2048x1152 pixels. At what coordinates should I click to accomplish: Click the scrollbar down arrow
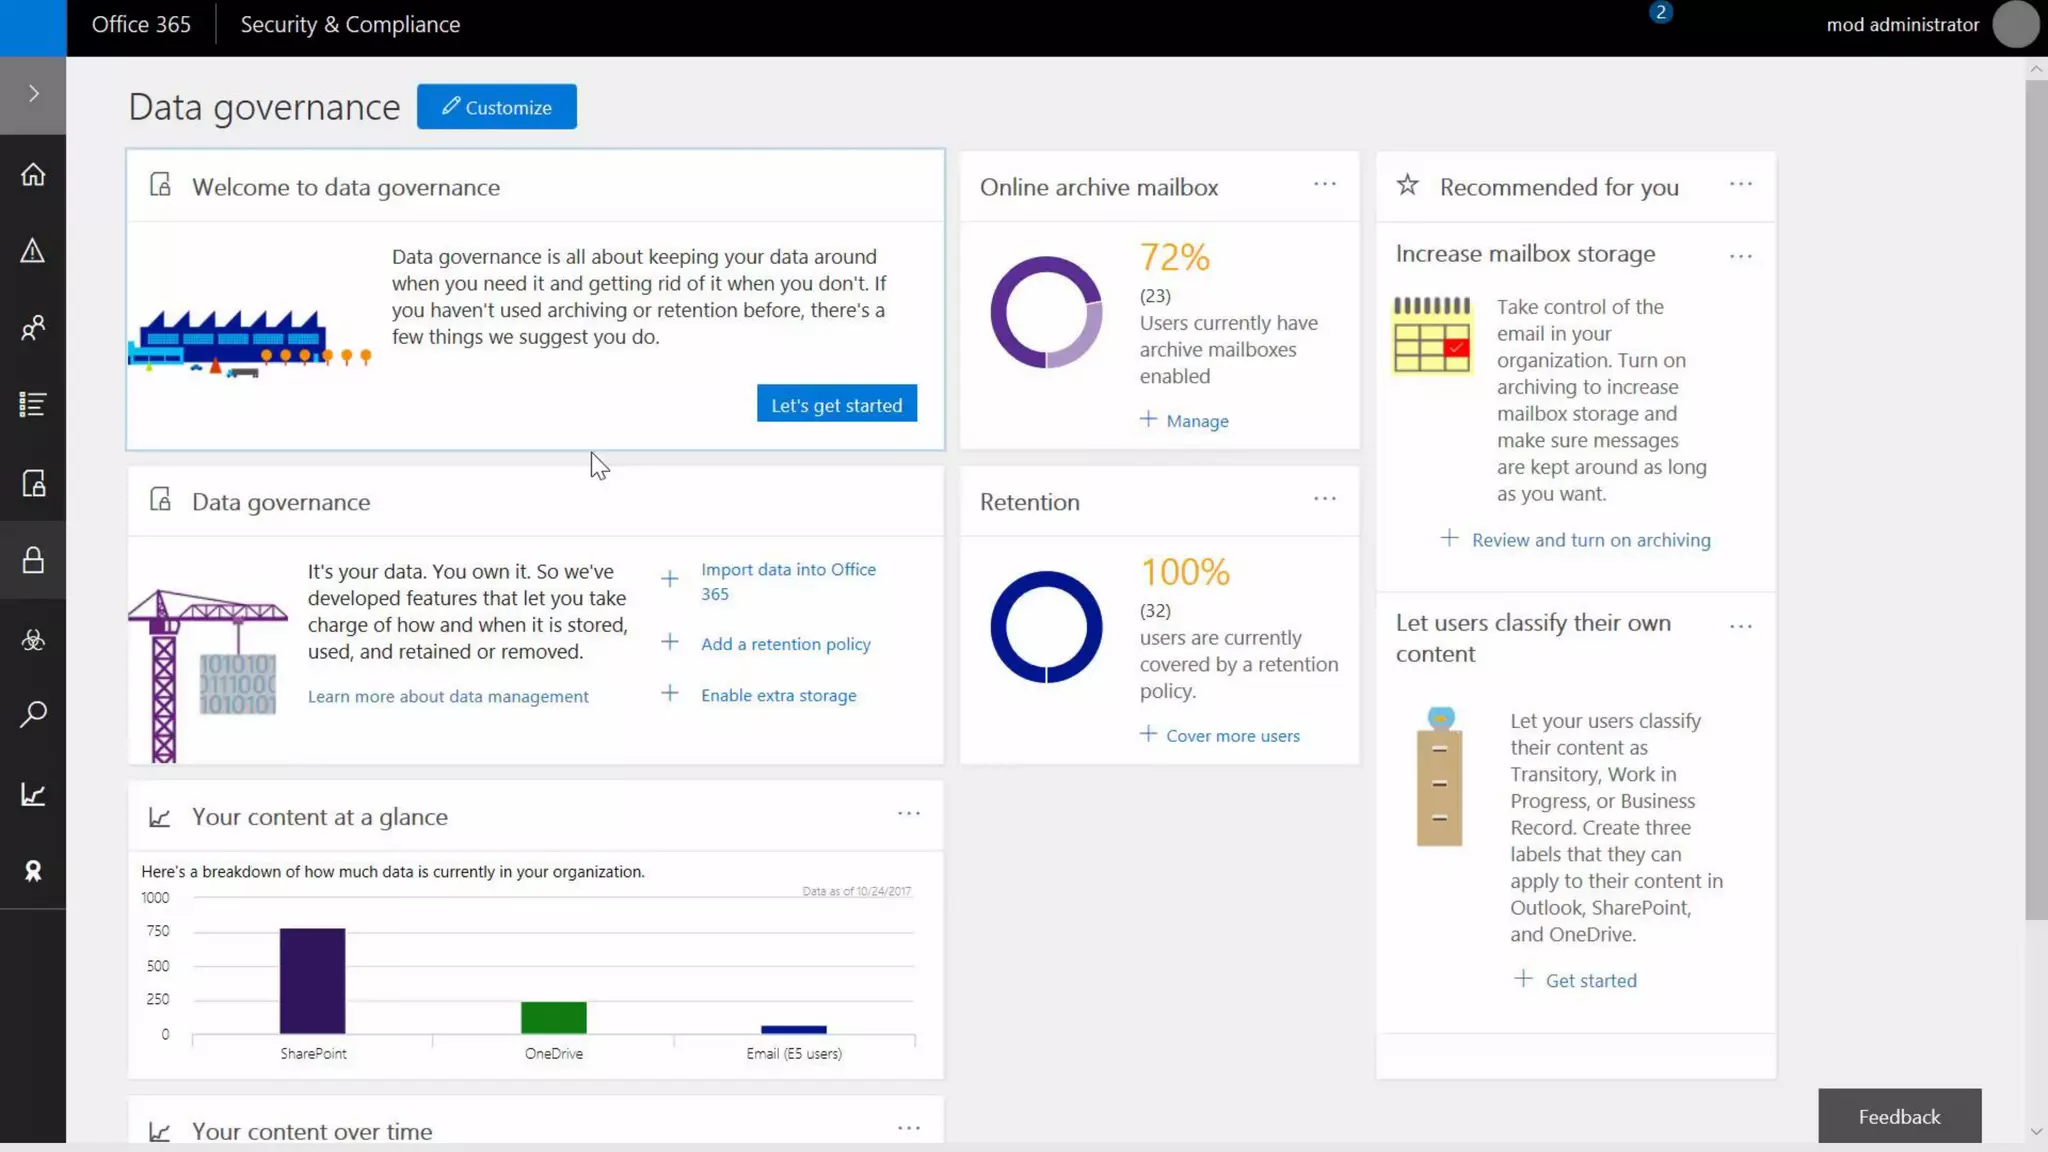(2036, 1132)
